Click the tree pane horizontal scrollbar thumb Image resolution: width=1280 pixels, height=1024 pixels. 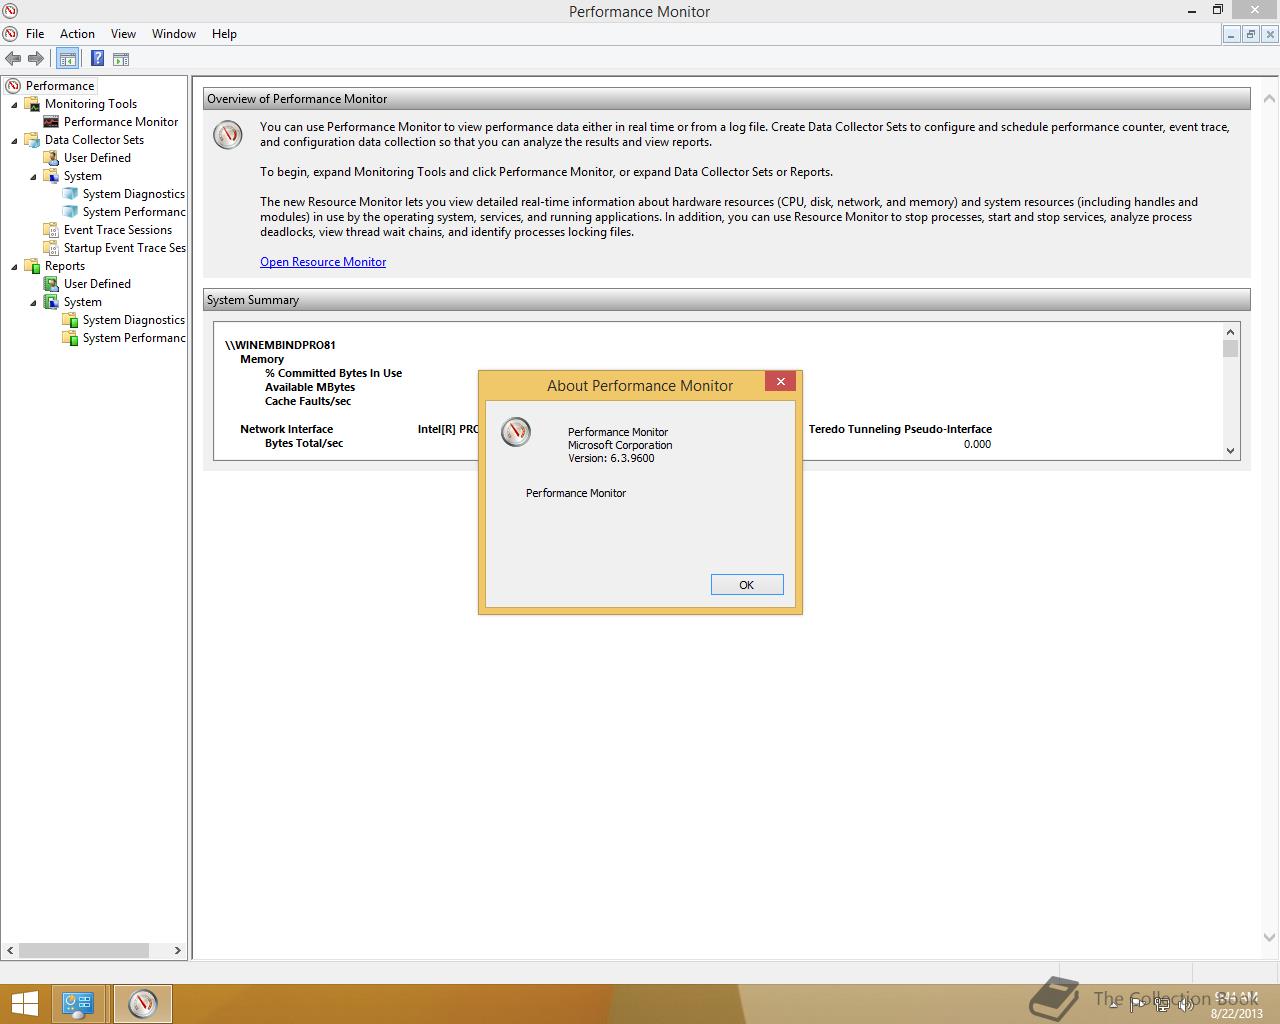point(84,950)
